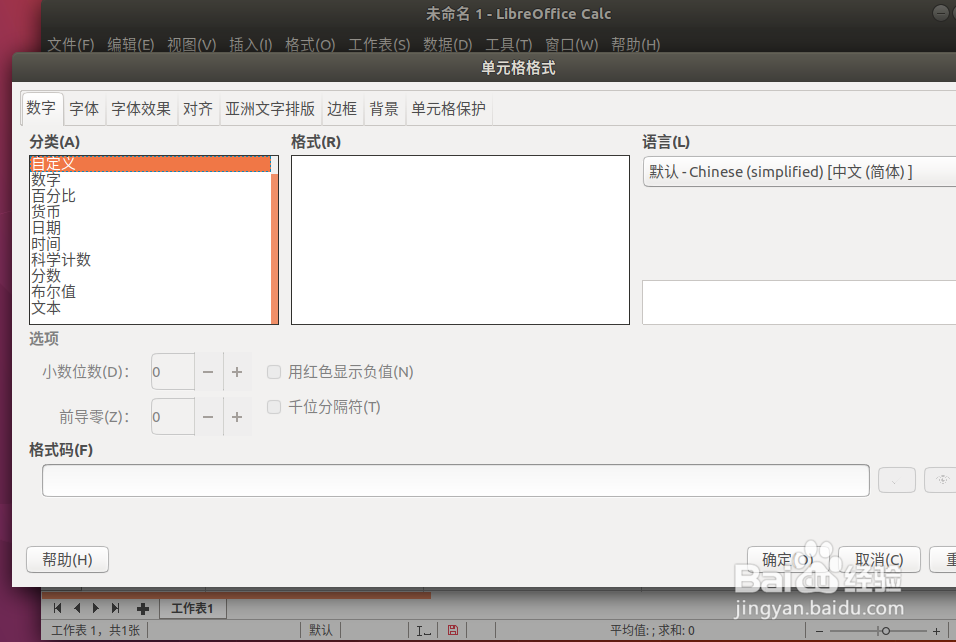The height and width of the screenshot is (642, 956).
Task: Decrease decimal places with minus button
Action: coord(208,371)
